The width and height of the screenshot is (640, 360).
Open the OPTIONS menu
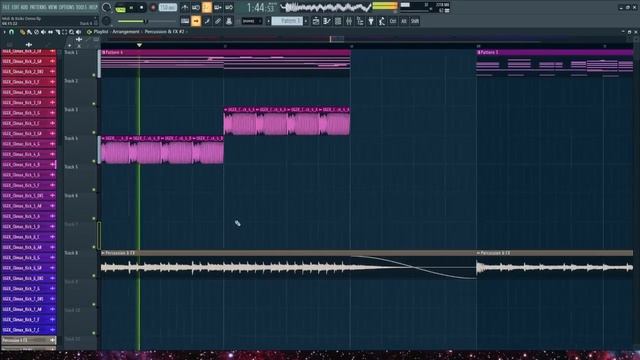coord(67,7)
